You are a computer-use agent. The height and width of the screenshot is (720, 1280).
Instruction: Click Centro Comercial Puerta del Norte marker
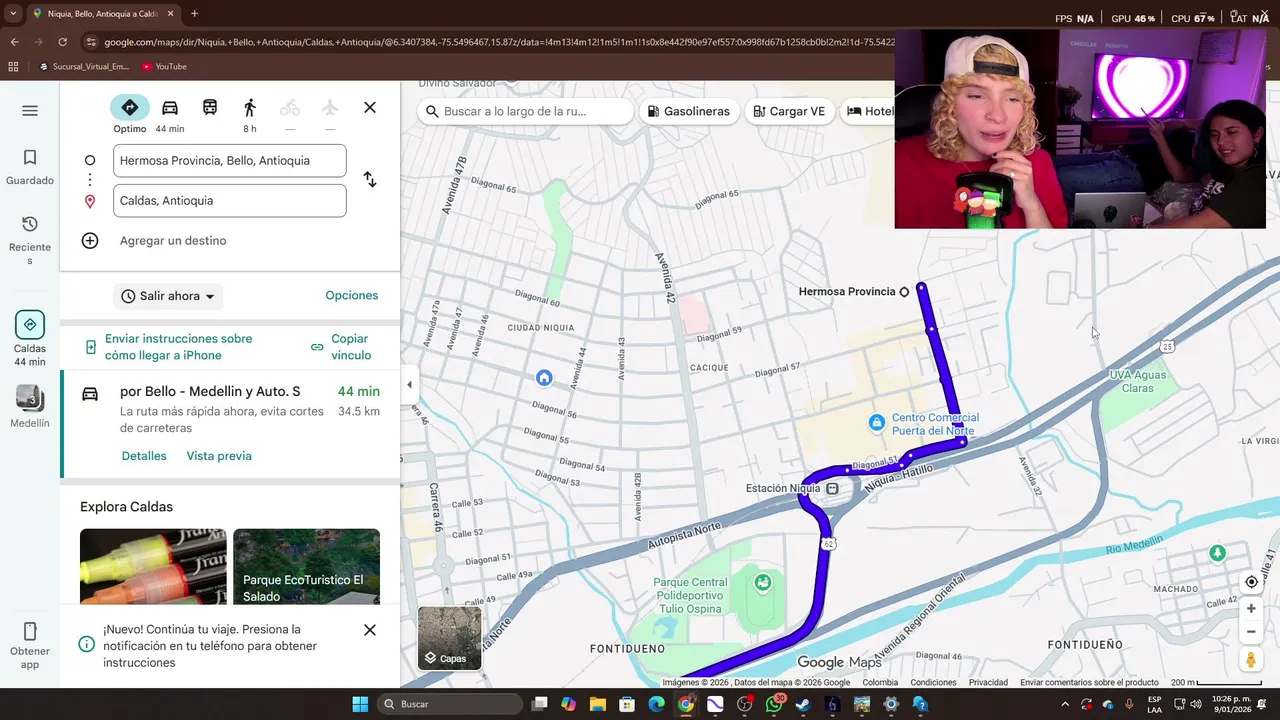pyautogui.click(x=877, y=424)
